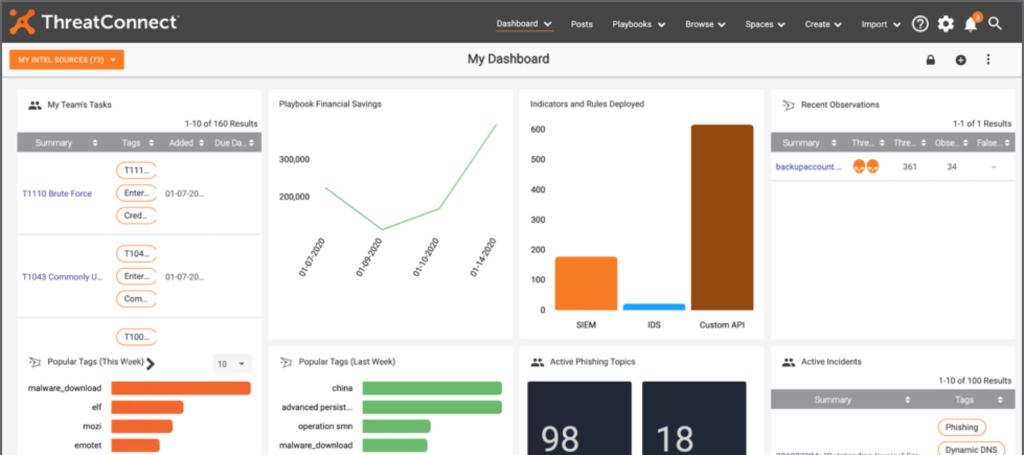The image size is (1024, 455).
Task: Click the 'My Dashboard' title
Action: coord(508,59)
